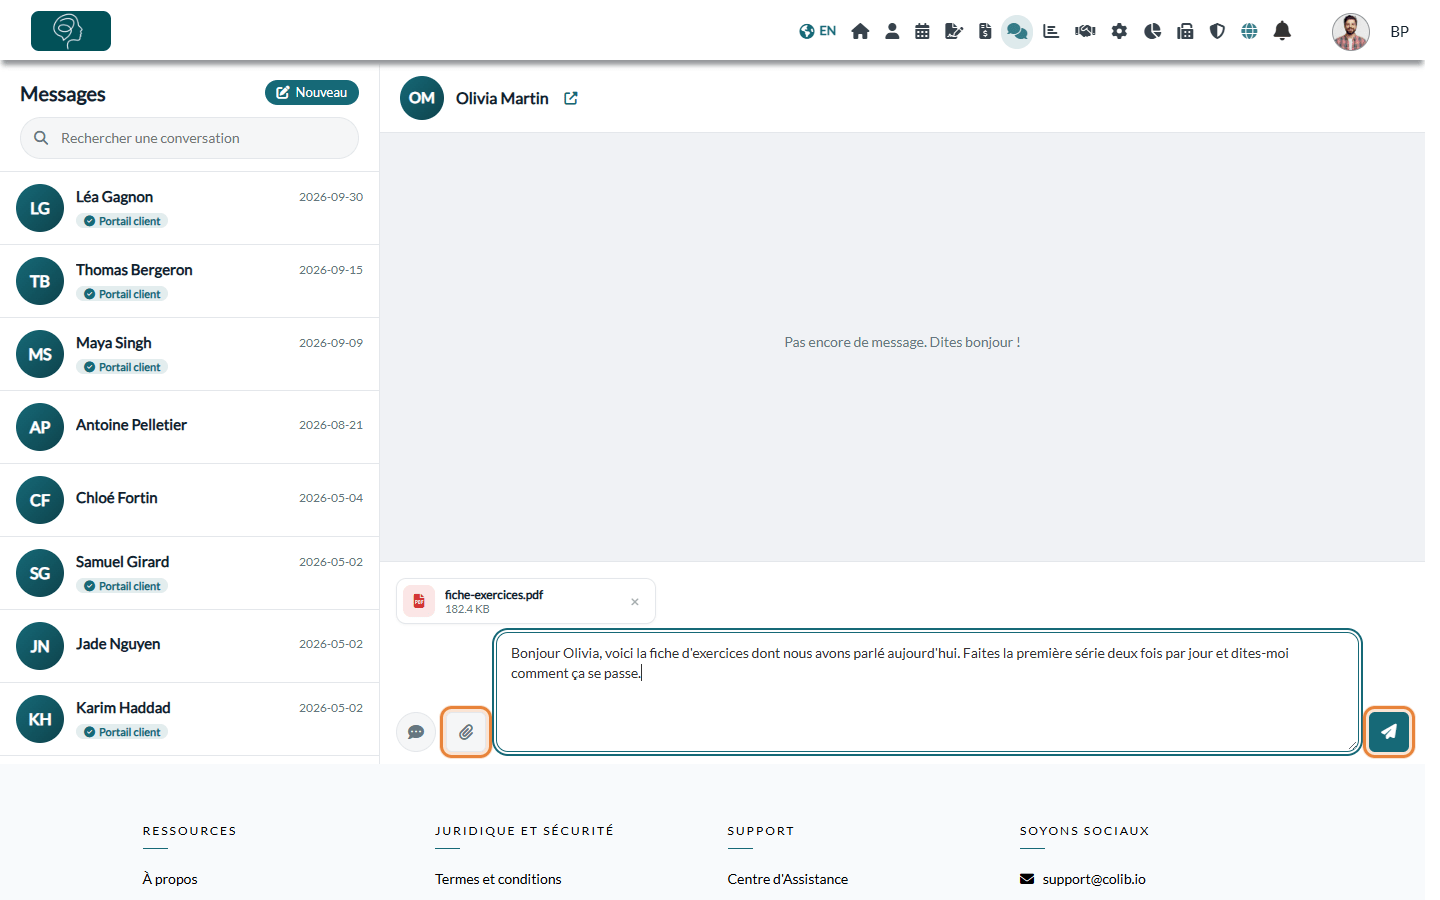This screenshot has width=1440, height=900.
Task: Click the Olivia Martin OM avatar
Action: click(x=422, y=98)
